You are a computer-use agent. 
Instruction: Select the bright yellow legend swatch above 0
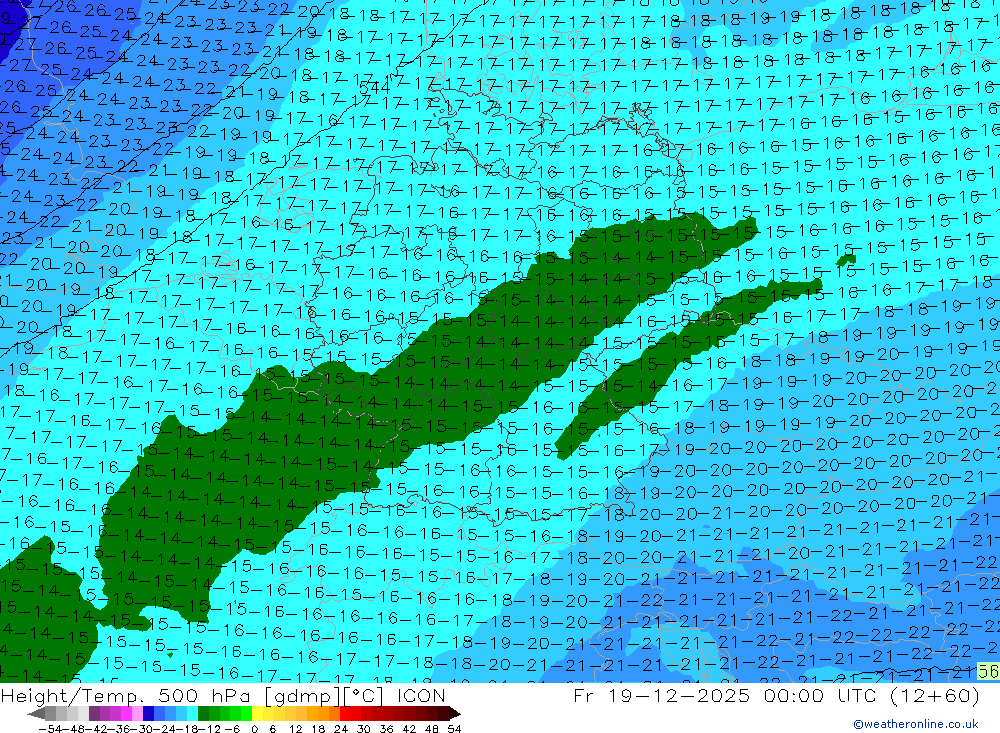(257, 713)
